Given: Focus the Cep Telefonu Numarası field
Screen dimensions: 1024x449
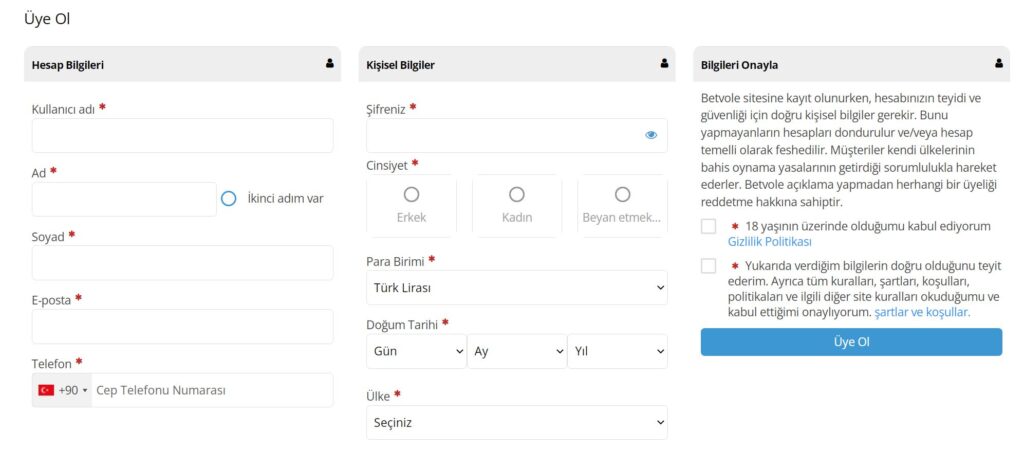Looking at the screenshot, I should click(212, 390).
